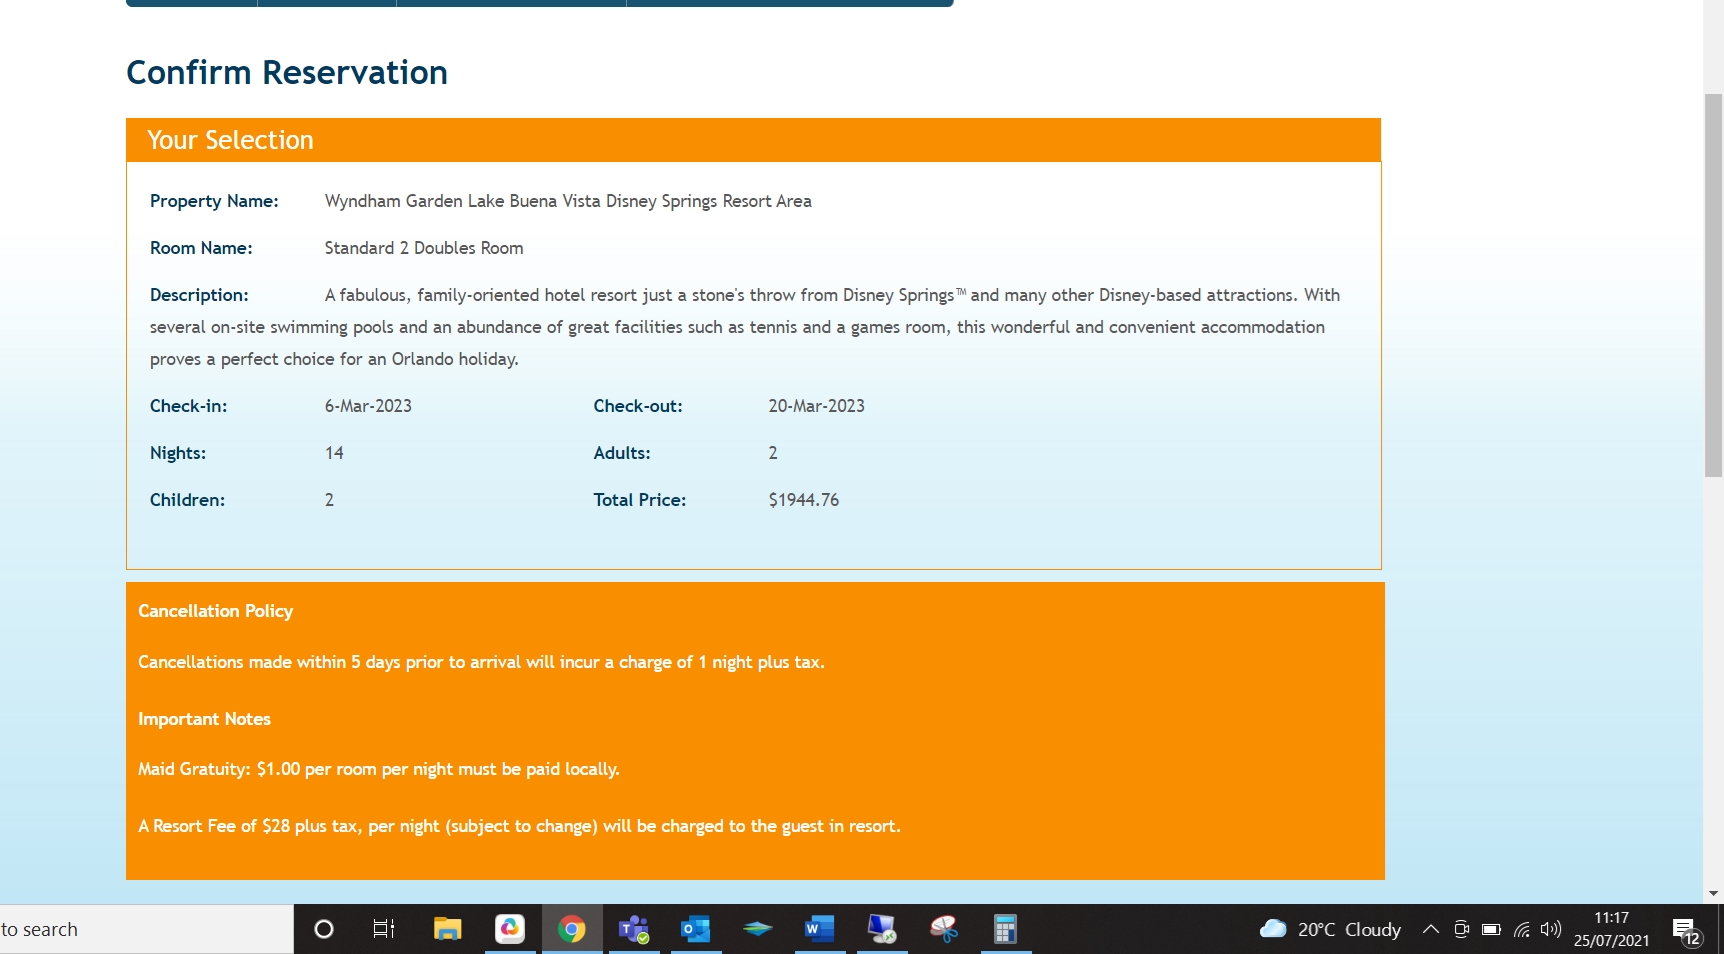Click the Standard 2 Doubles Room text
The height and width of the screenshot is (954, 1724).
tap(424, 248)
